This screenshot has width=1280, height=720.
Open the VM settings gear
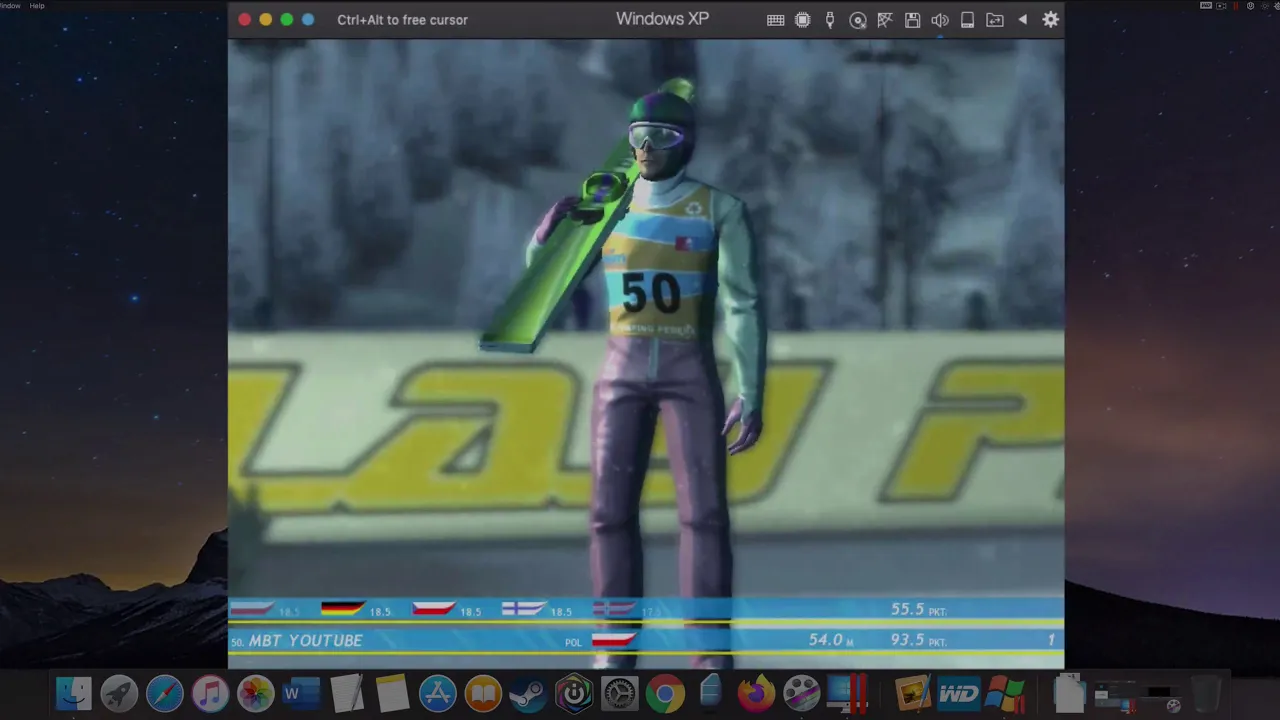click(x=1050, y=19)
